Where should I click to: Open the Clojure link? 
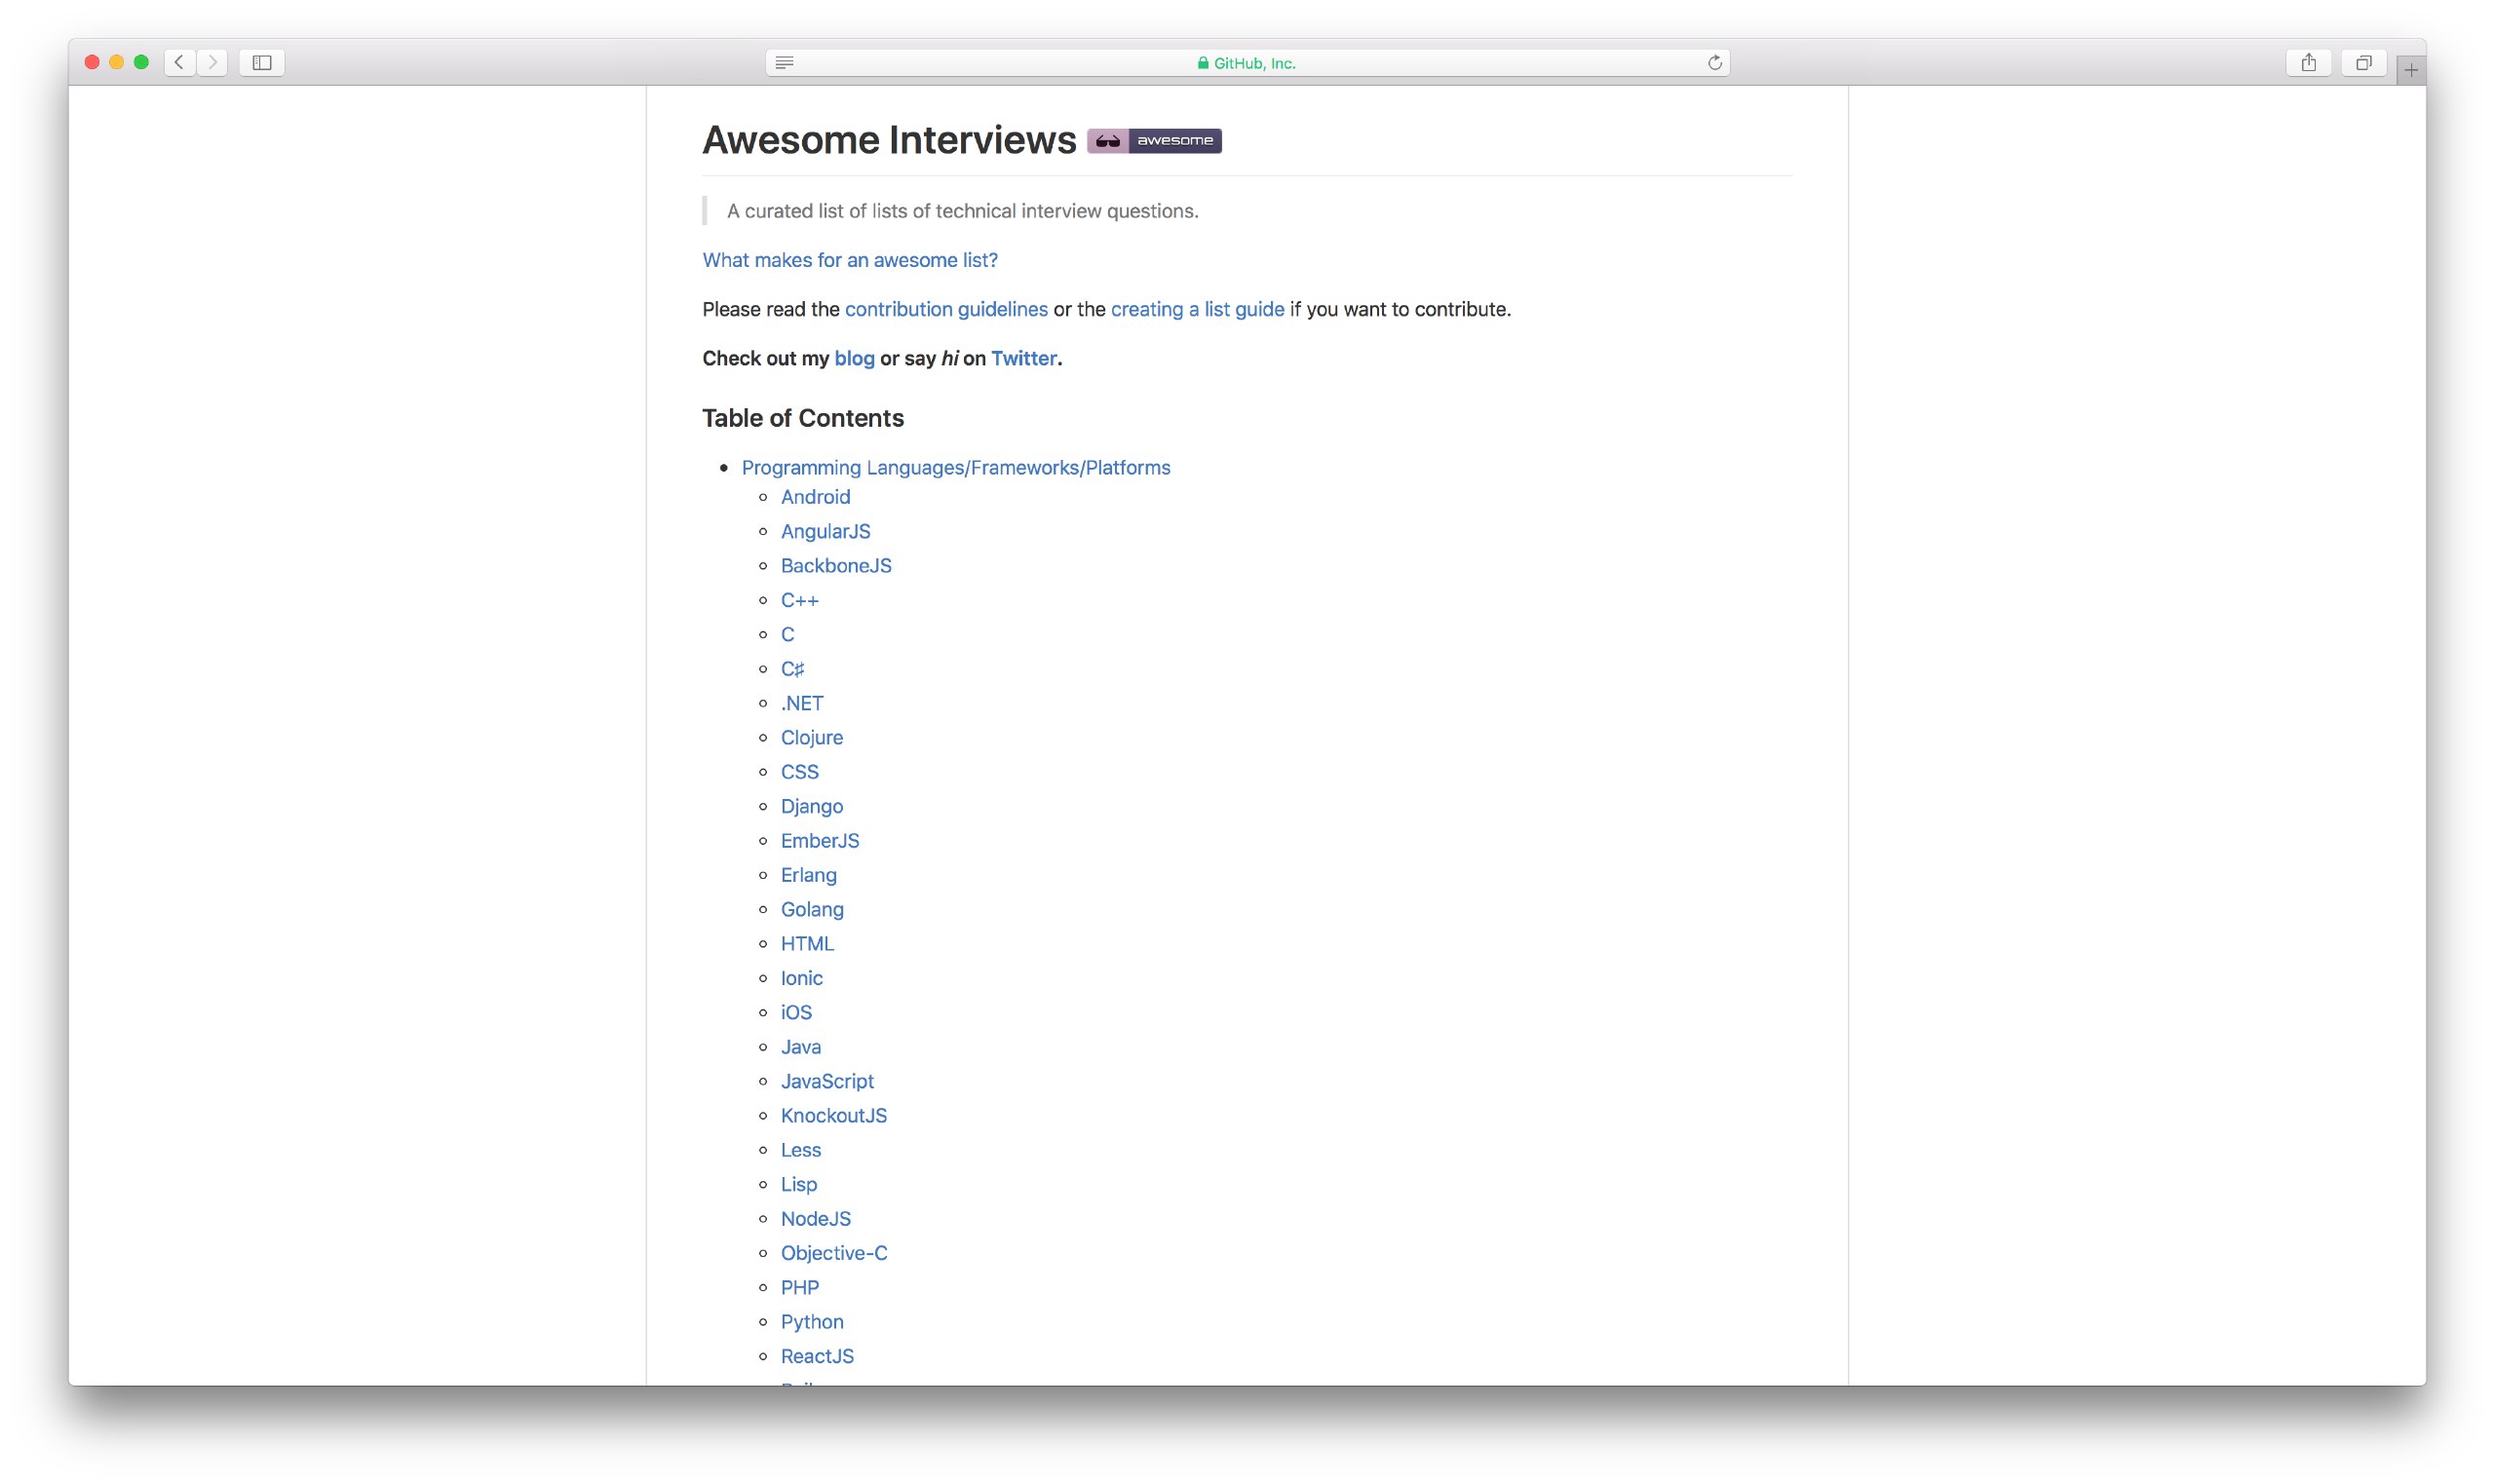pyautogui.click(x=811, y=737)
